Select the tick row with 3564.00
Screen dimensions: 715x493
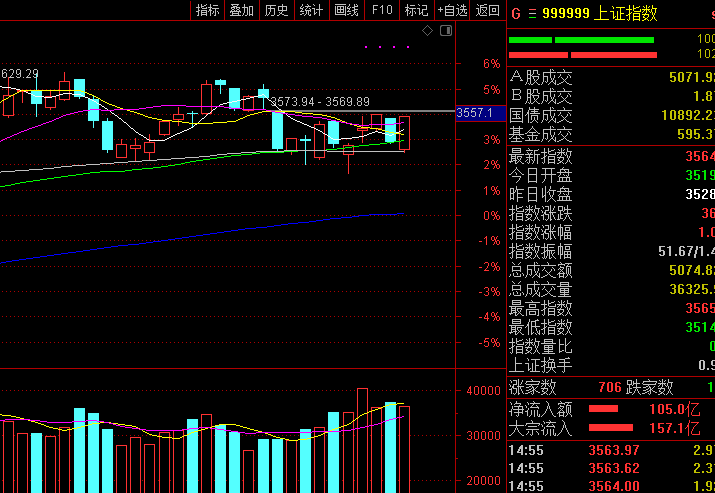611,486
